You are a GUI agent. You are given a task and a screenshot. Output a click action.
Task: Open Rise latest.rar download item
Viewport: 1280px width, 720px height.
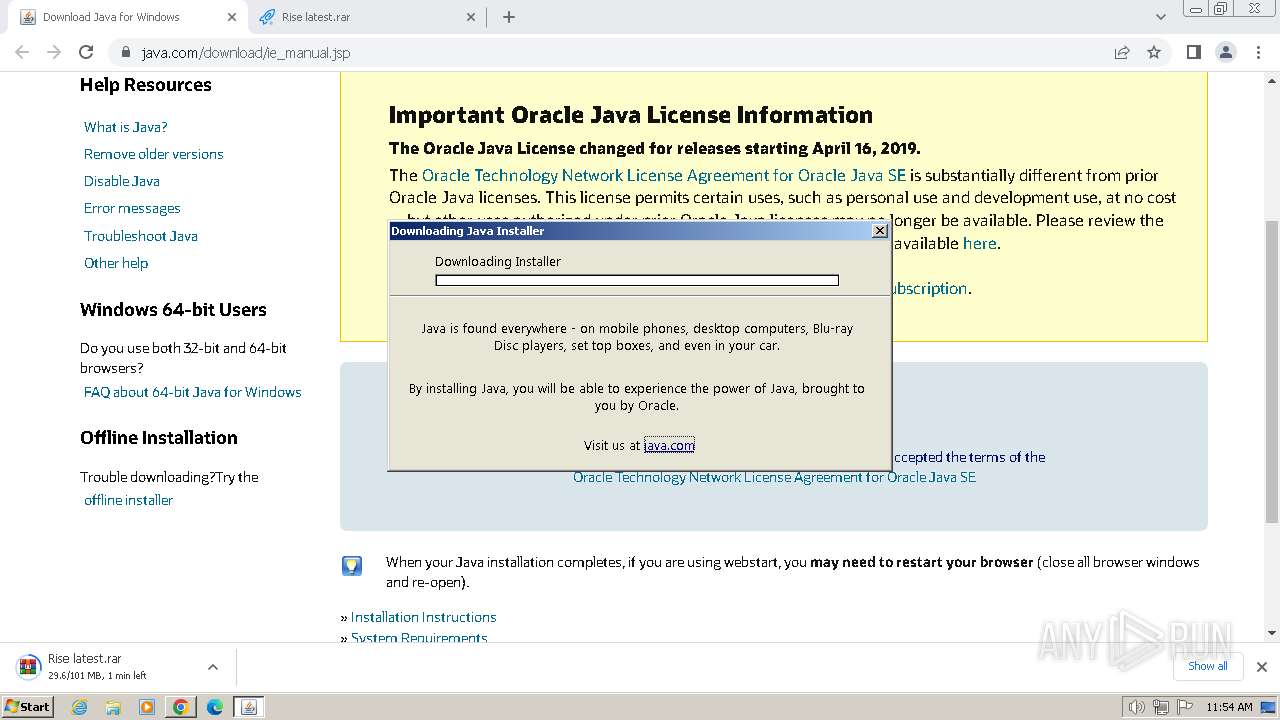tap(98, 666)
